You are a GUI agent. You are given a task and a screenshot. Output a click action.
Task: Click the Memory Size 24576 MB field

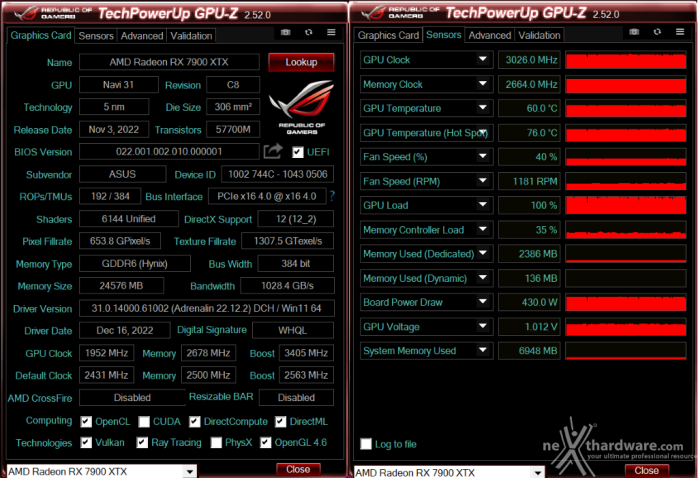click(x=121, y=286)
